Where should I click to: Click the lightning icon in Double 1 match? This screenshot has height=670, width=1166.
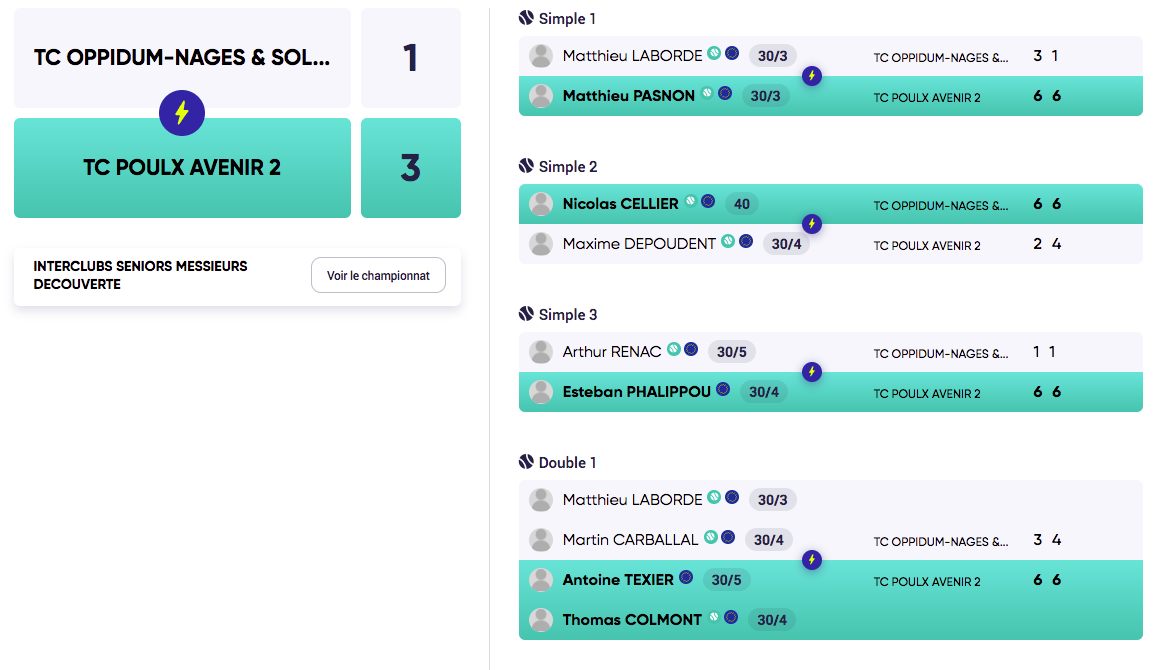click(x=812, y=560)
